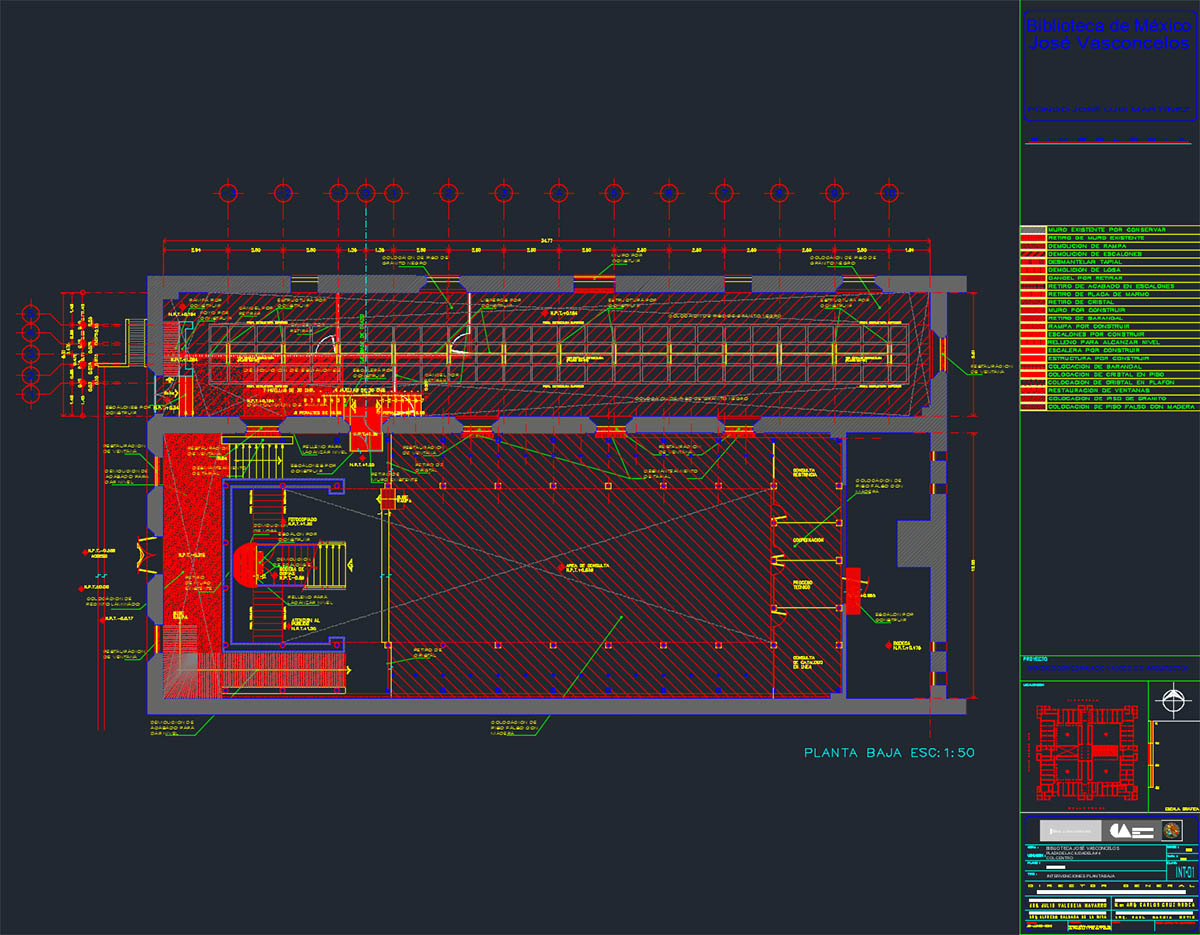
Task: Click striped 'Demolicion de escalones' legend swatch
Action: point(1032,254)
